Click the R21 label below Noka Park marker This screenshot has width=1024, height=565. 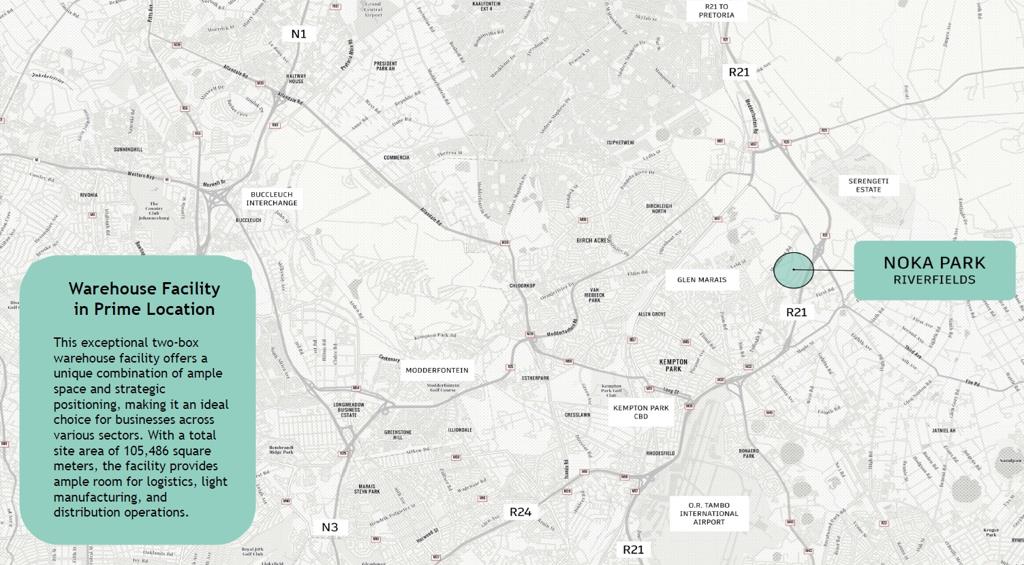[x=796, y=312]
